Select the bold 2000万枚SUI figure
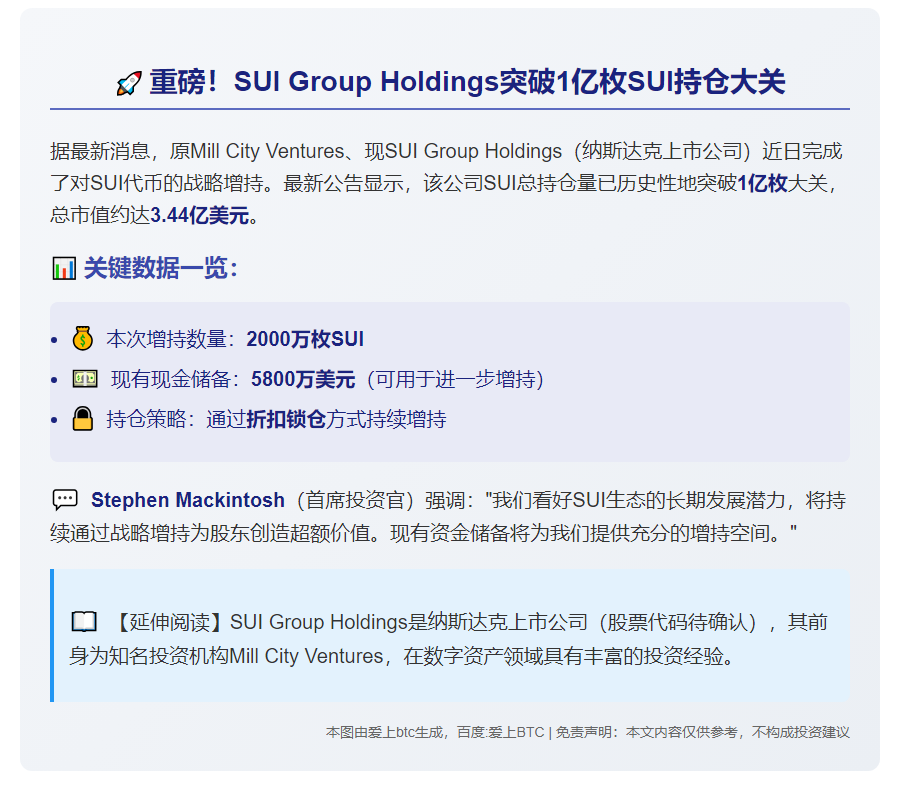This screenshot has width=900, height=802. coord(305,339)
